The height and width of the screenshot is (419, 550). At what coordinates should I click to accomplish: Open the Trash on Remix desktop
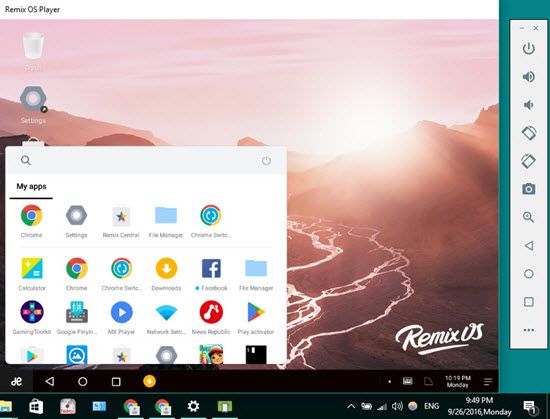pyautogui.click(x=33, y=51)
